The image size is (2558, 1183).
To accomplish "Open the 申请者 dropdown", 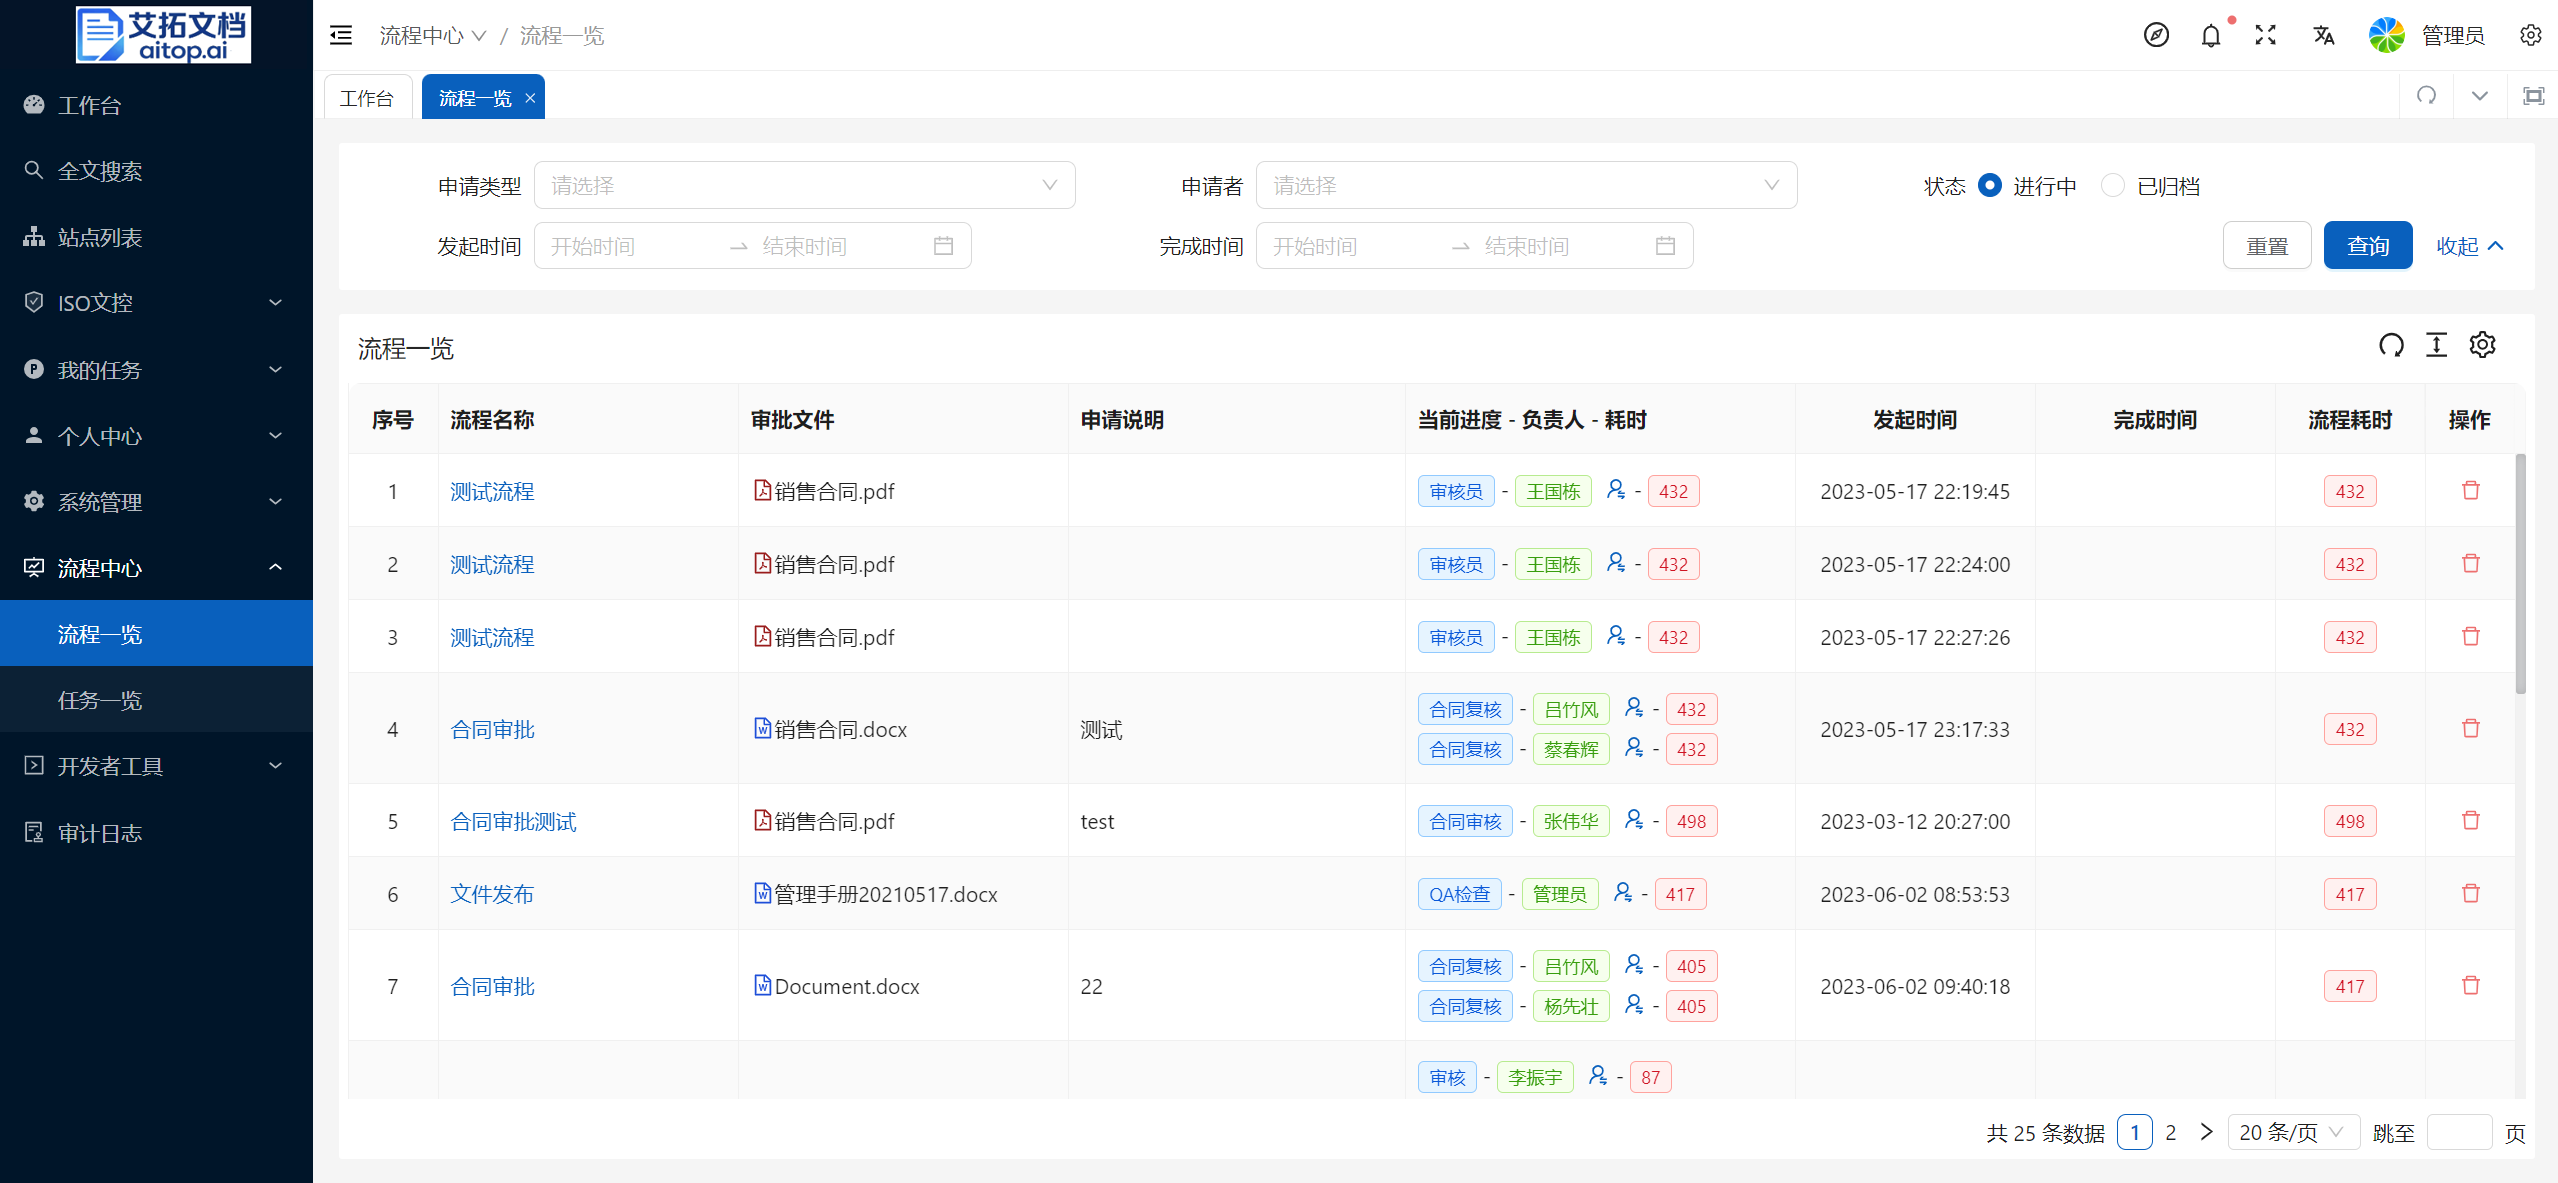I will (1526, 186).
